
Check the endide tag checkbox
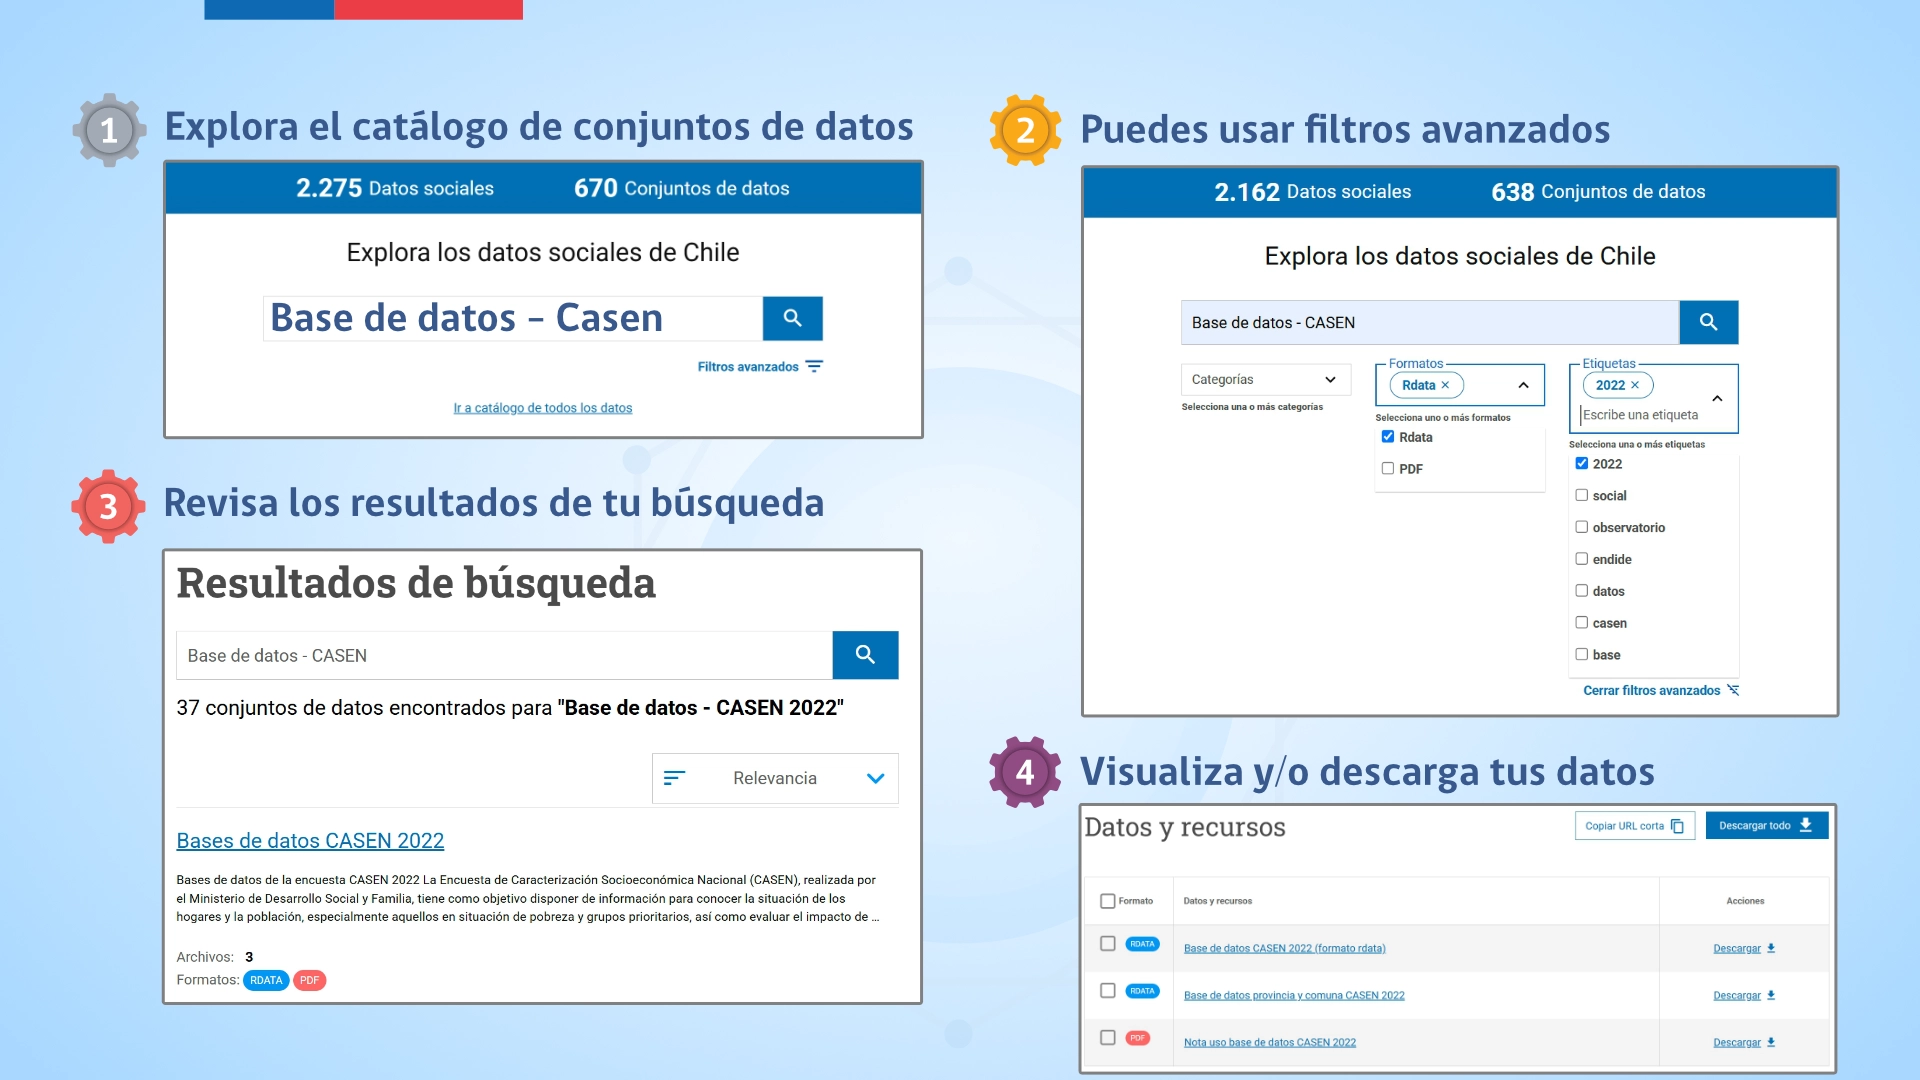pos(1581,559)
